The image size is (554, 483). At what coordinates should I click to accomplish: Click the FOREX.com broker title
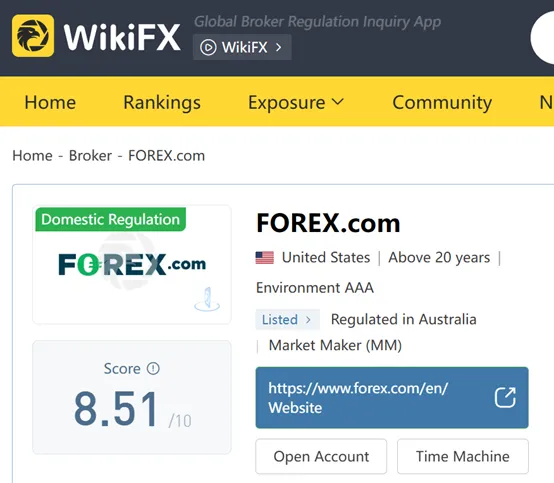[328, 223]
